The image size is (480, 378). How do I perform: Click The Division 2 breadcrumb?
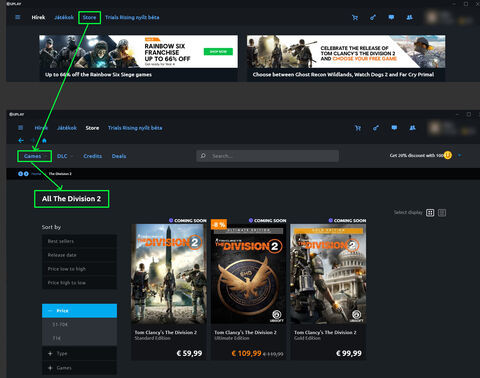[x=60, y=174]
